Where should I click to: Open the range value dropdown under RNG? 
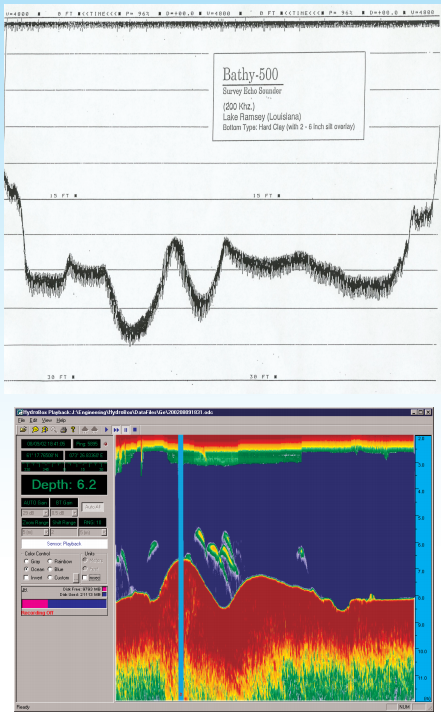pos(104,532)
